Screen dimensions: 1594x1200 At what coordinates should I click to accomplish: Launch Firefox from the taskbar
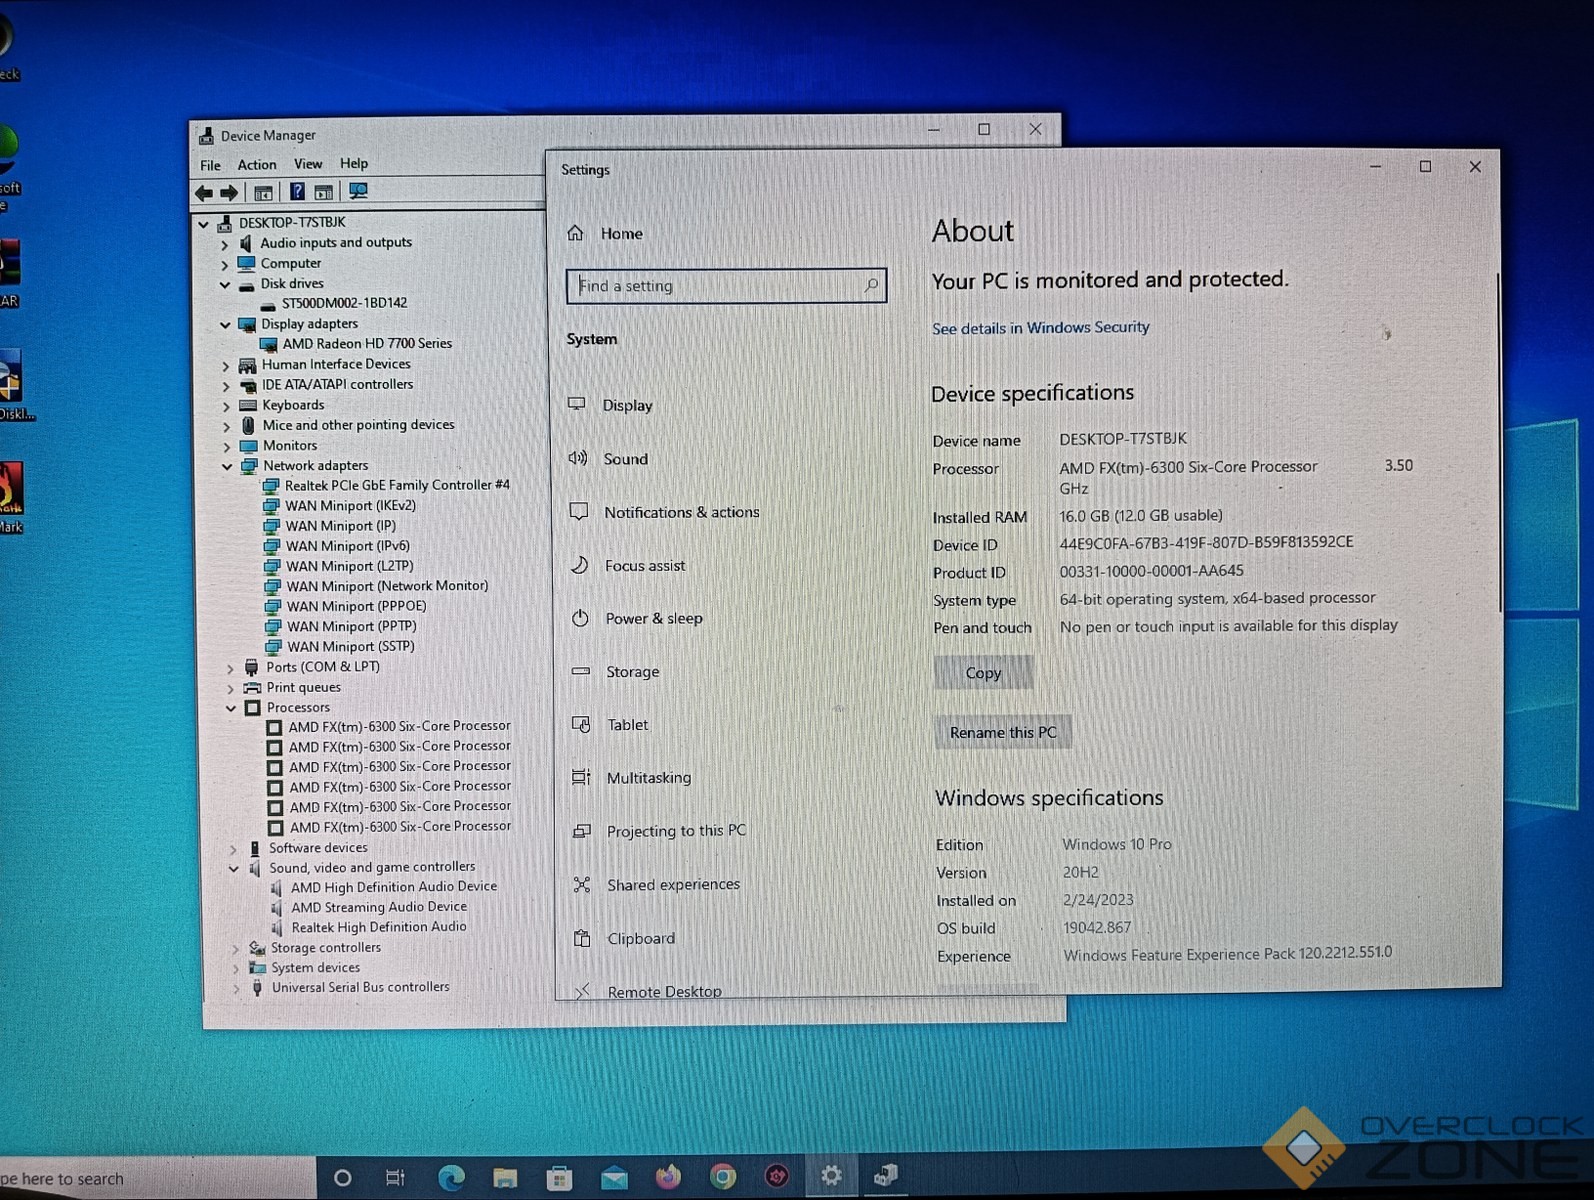point(668,1177)
